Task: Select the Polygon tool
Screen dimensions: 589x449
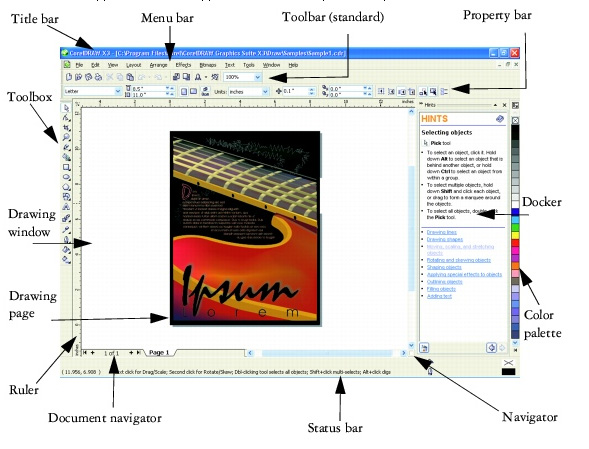Action: pos(66,187)
